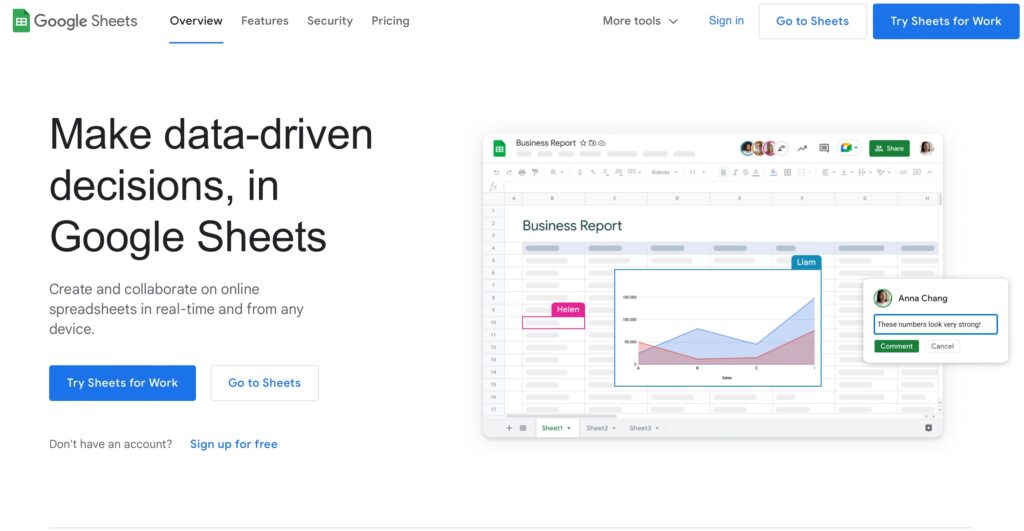Image resolution: width=1024 pixels, height=531 pixels.
Task: Expand the More tools dropdown
Action: pos(640,21)
